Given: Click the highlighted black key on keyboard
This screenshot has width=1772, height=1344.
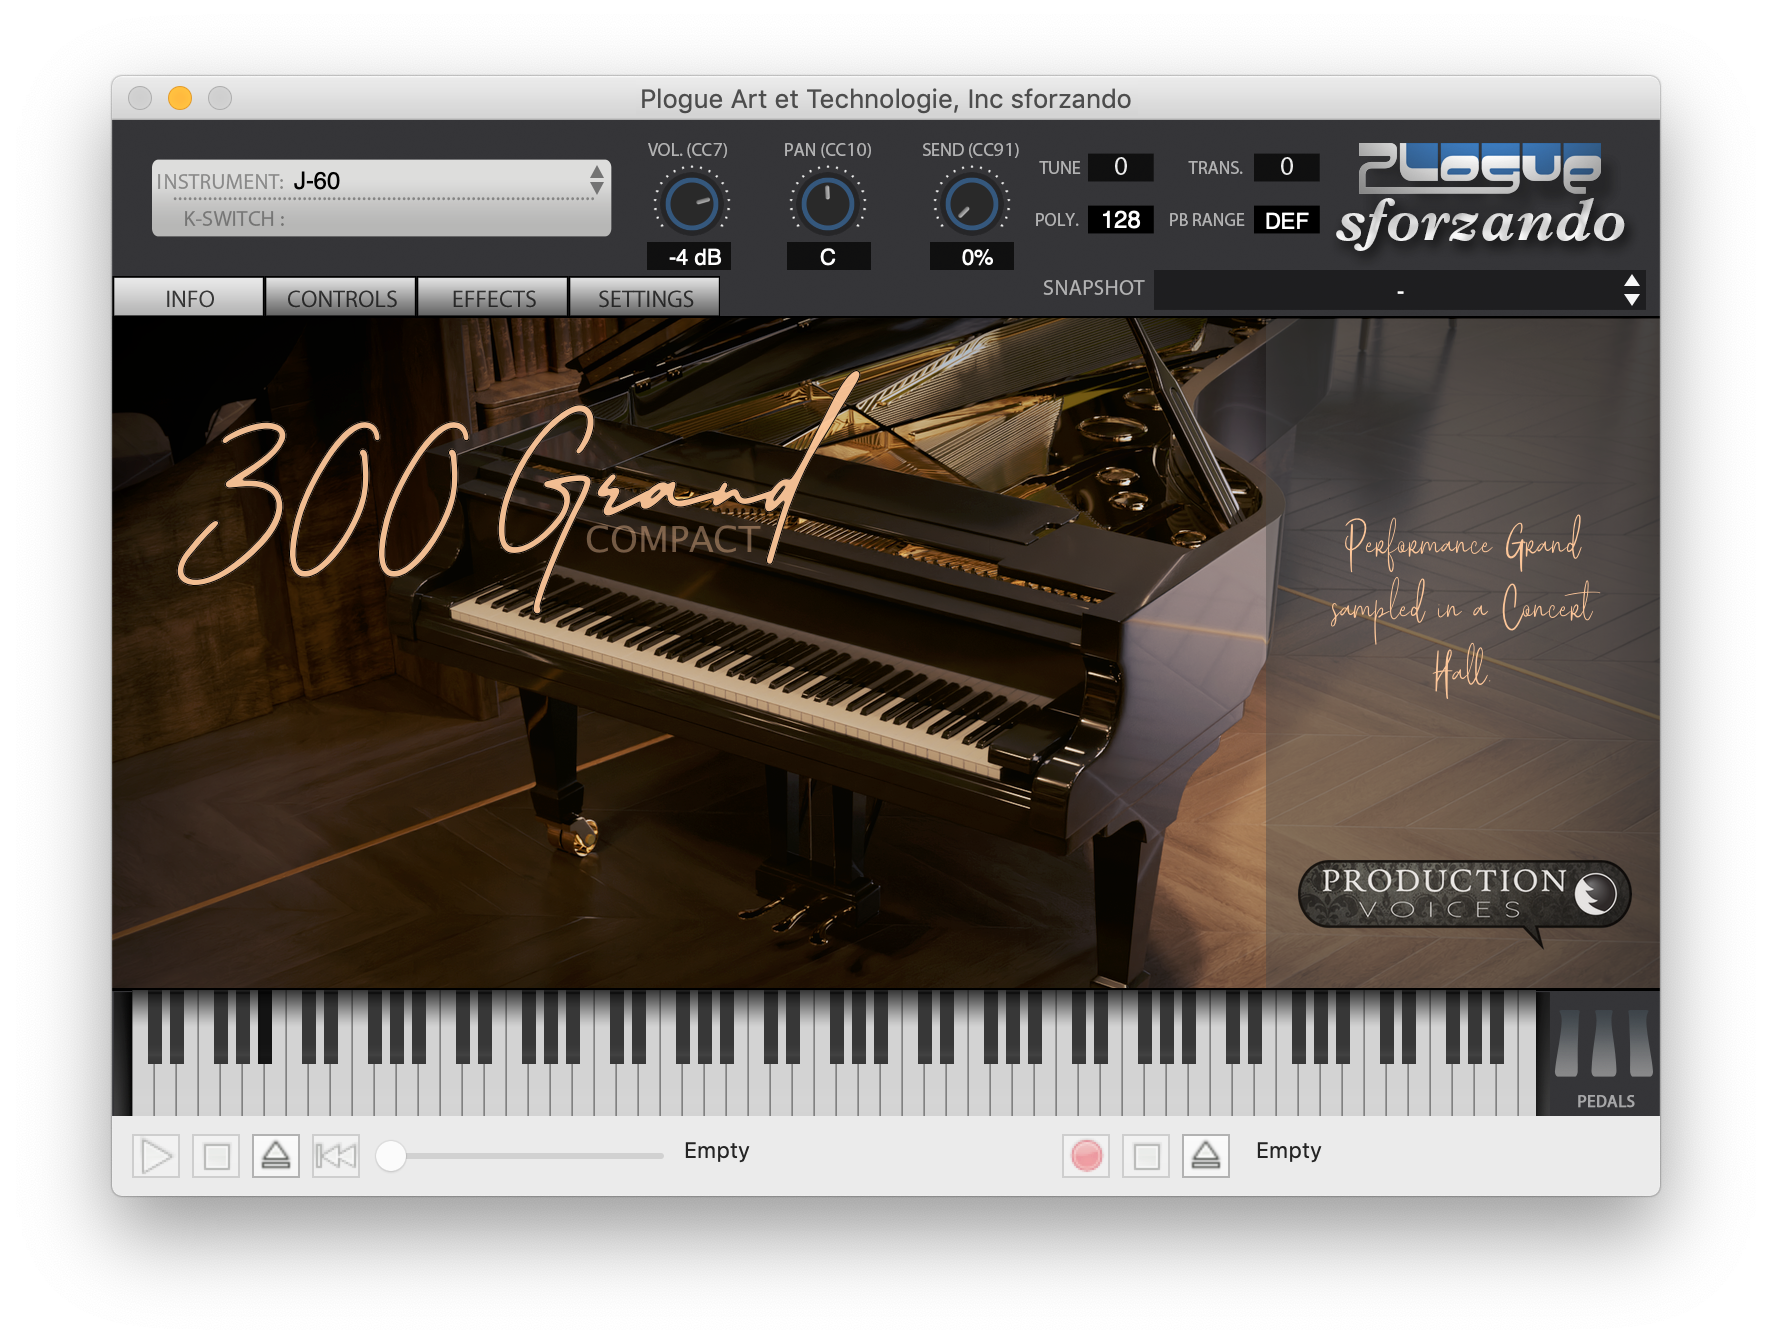Looking at the screenshot, I should click(265, 1027).
